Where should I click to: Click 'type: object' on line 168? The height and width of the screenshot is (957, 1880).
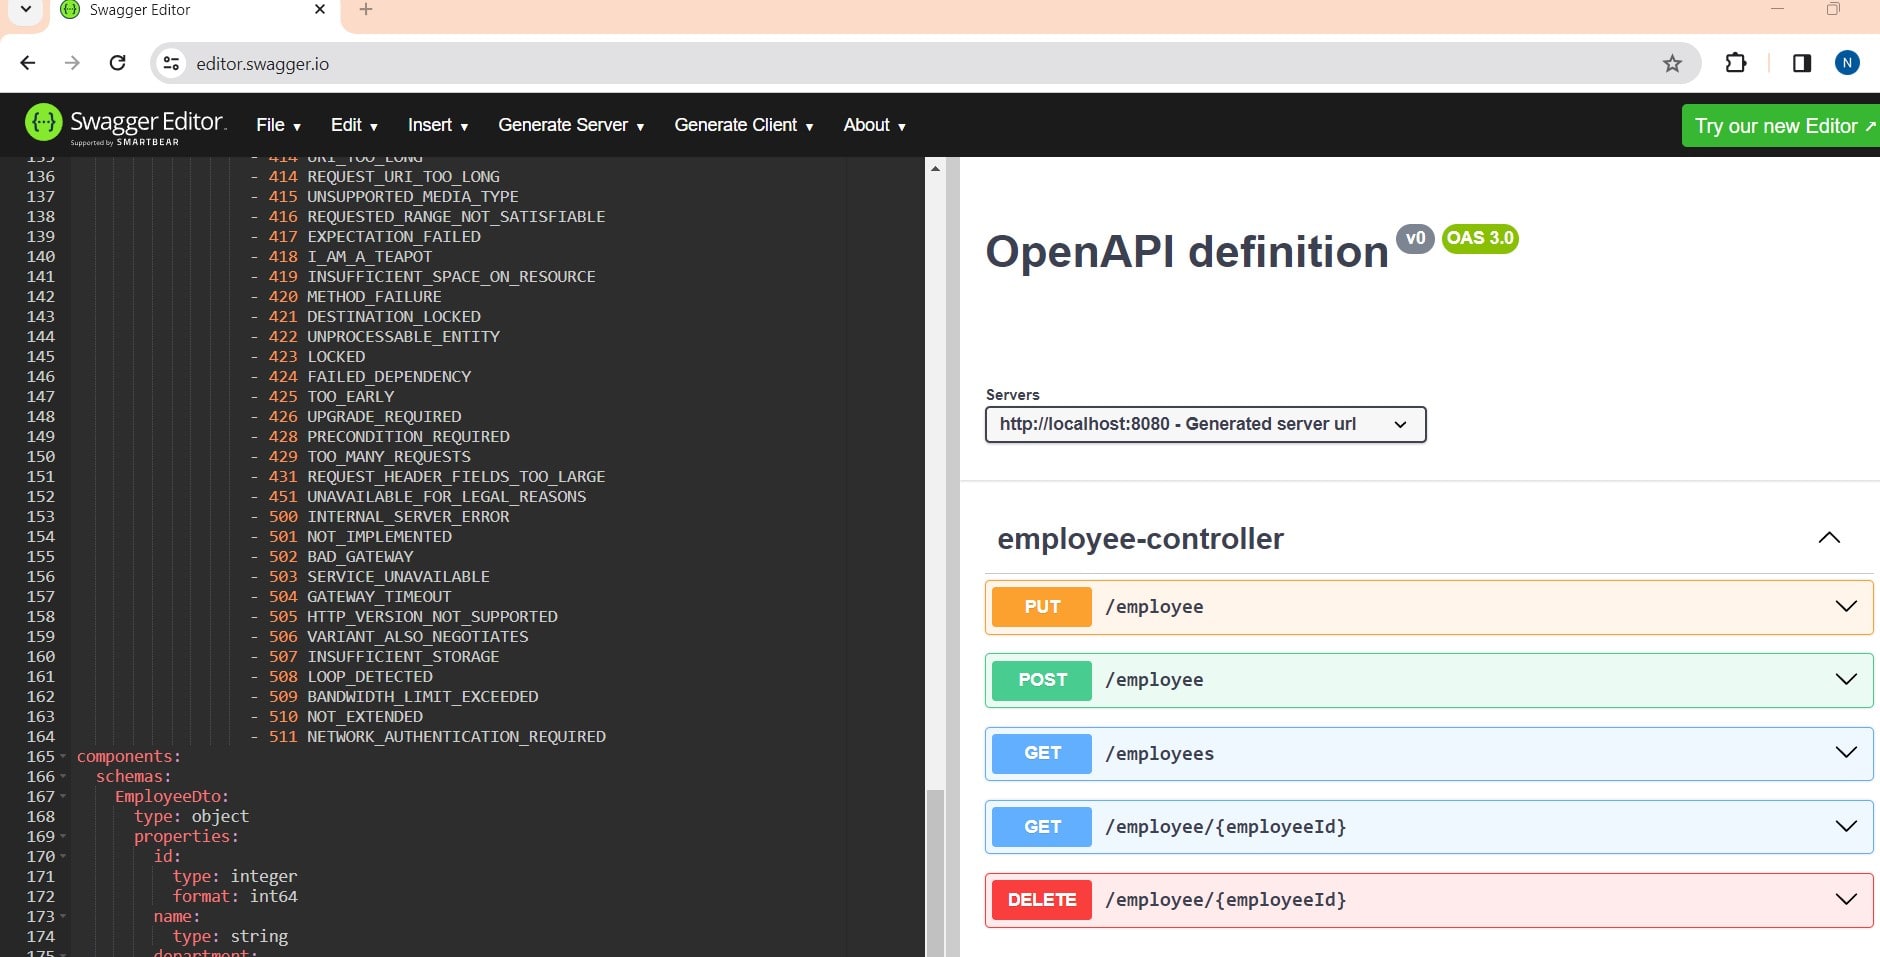coord(191,816)
